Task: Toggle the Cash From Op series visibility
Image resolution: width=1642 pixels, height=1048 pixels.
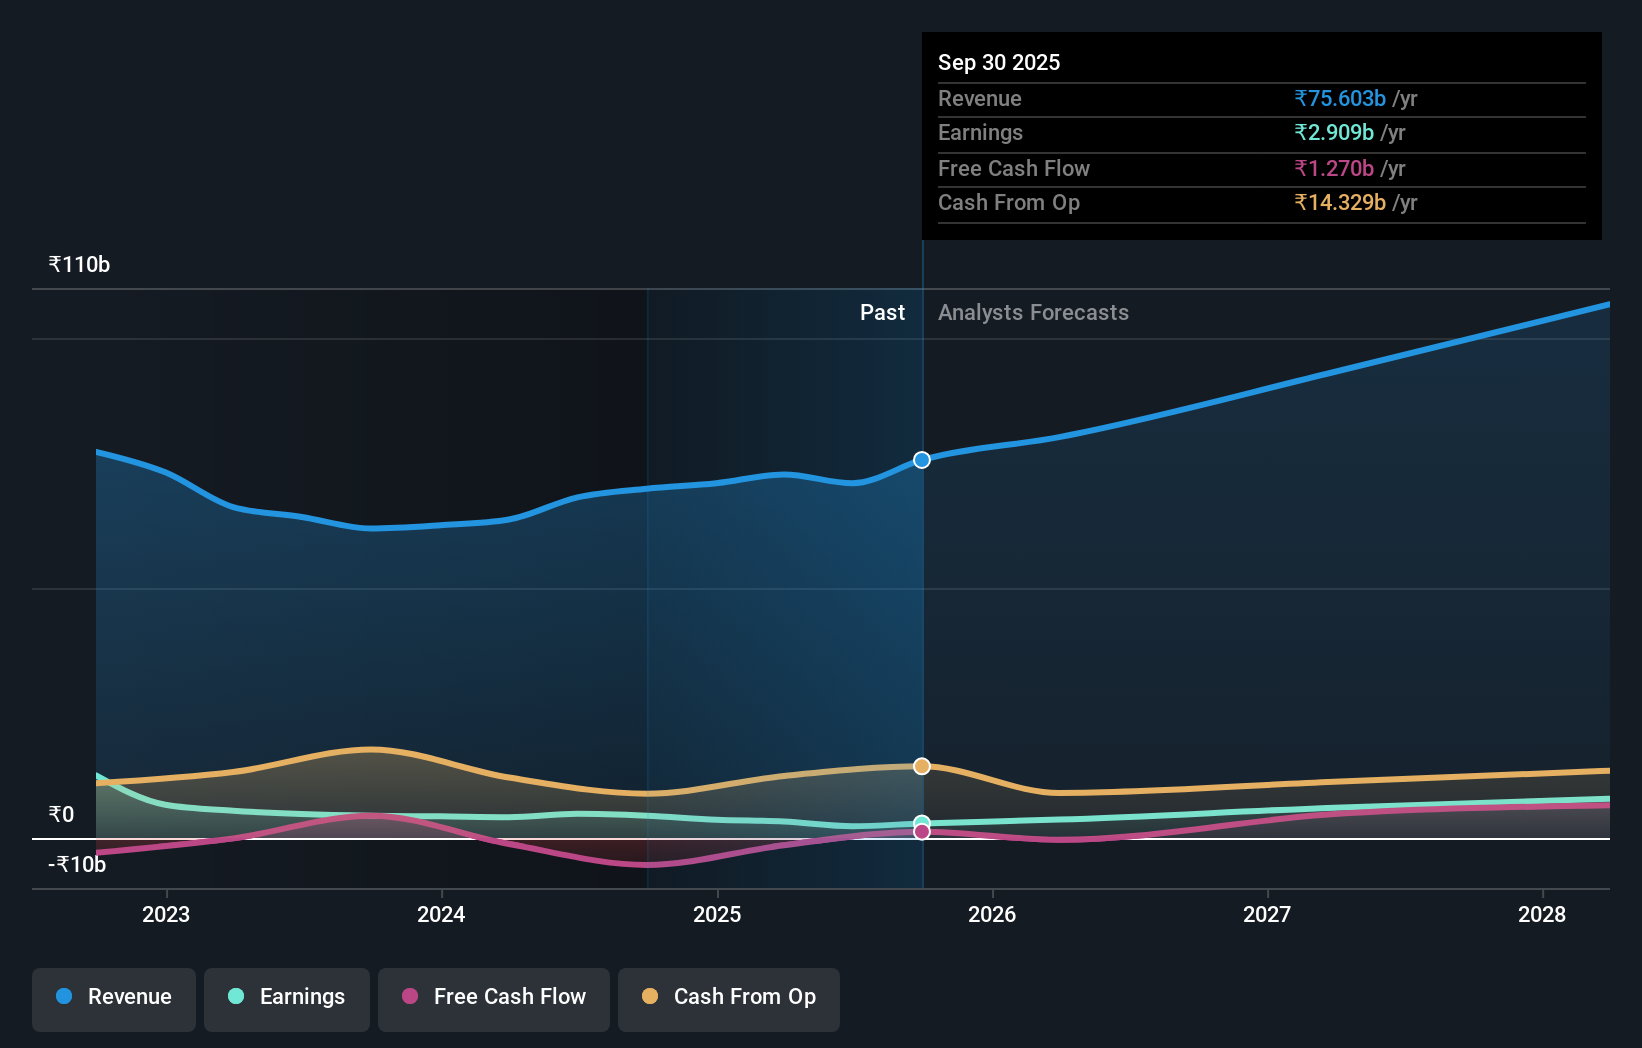Action: pyautogui.click(x=728, y=996)
